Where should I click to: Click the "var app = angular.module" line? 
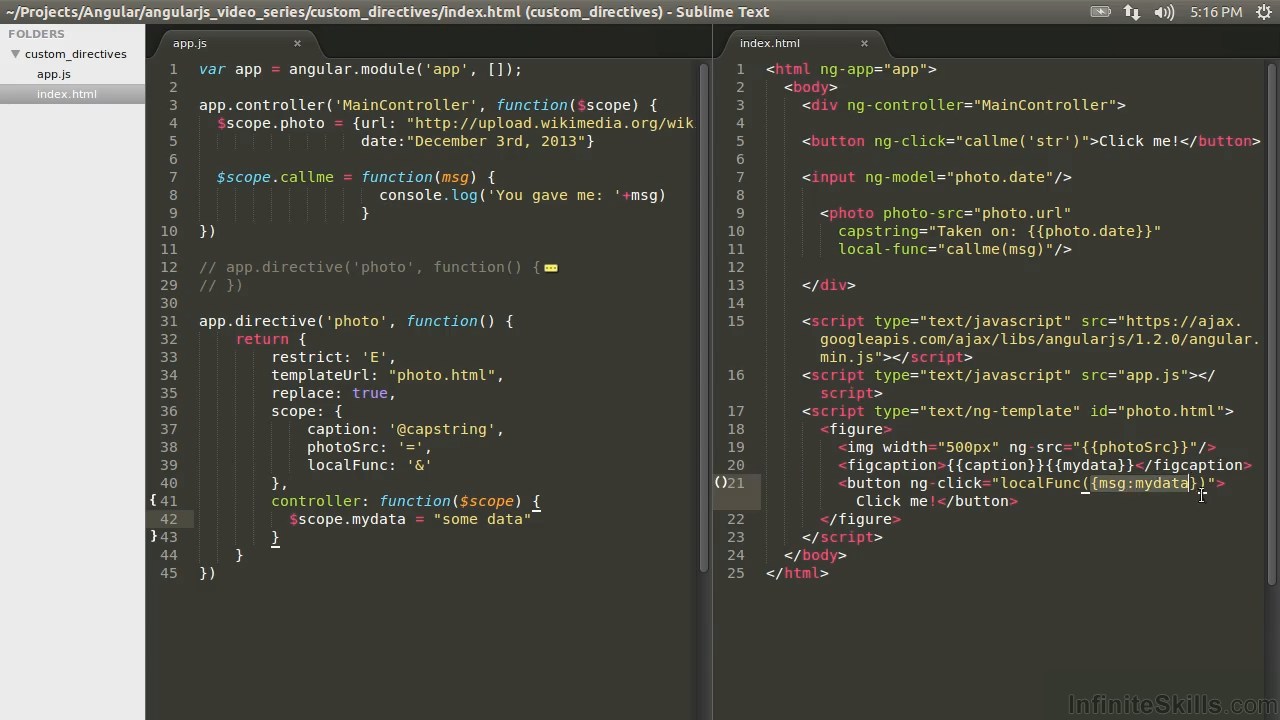(x=360, y=69)
